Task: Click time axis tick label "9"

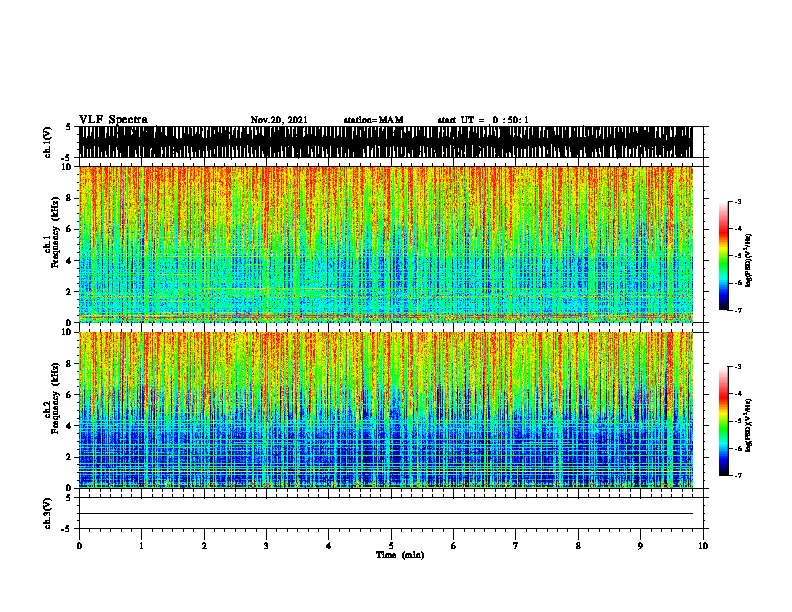Action: 640,546
